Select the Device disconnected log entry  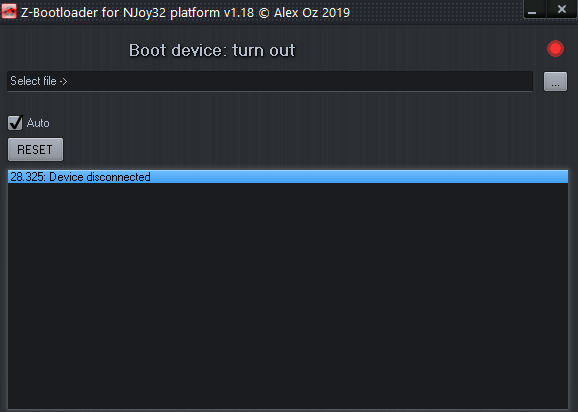tap(288, 177)
